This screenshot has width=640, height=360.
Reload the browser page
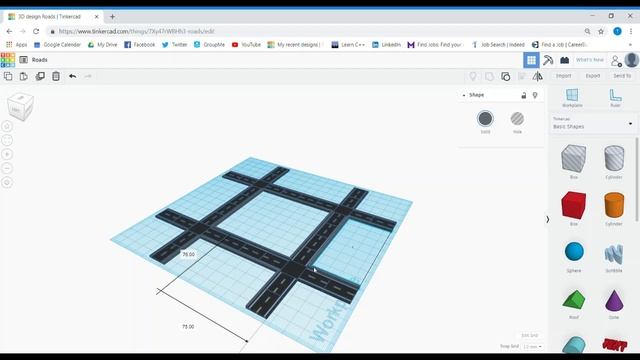pyautogui.click(x=36, y=31)
